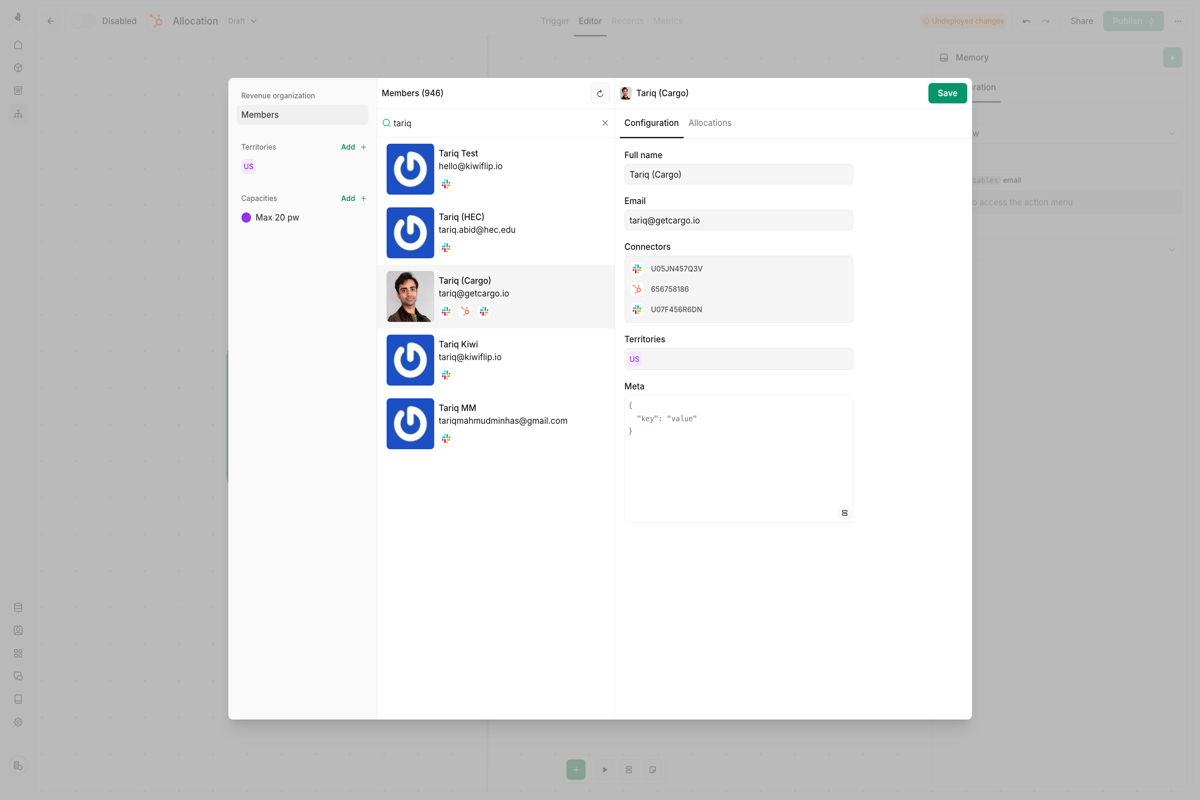This screenshot has width=1200, height=800.
Task: Select the Tariq Test member row
Action: [496, 169]
